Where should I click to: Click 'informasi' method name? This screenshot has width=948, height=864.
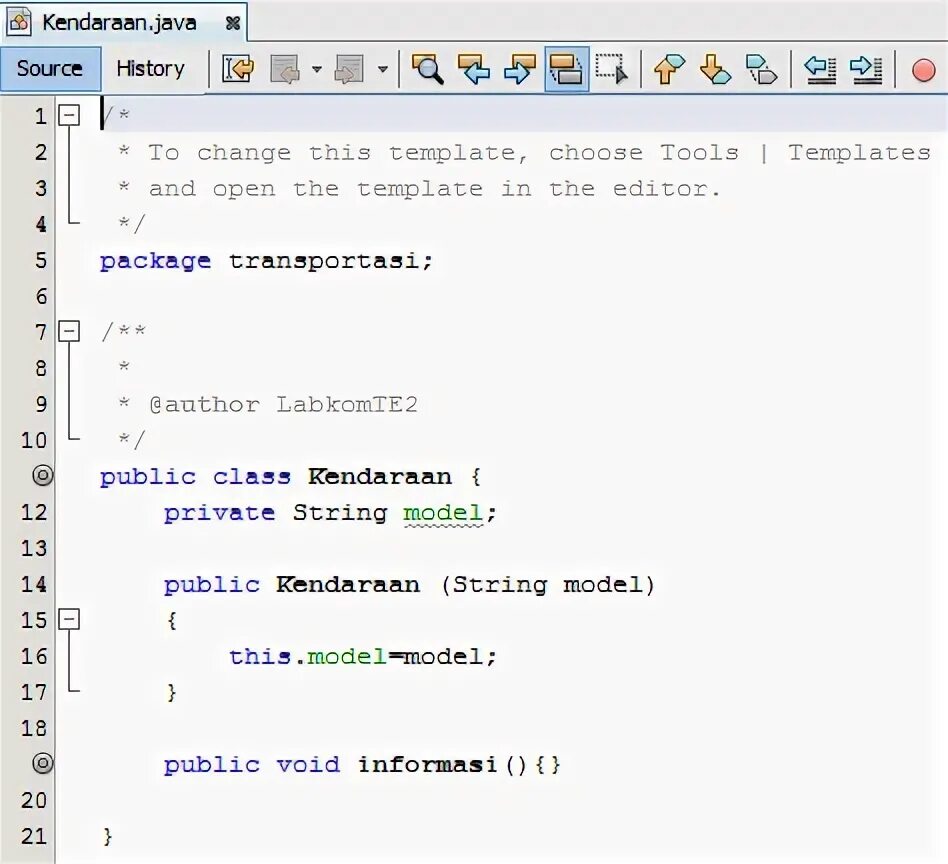tap(427, 765)
